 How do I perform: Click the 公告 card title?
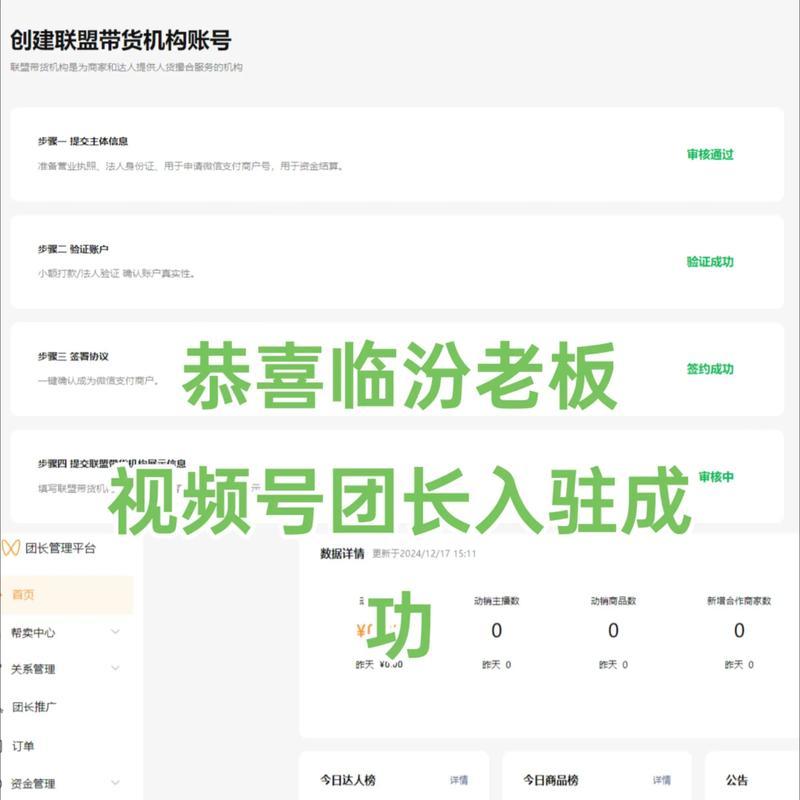tap(737, 780)
